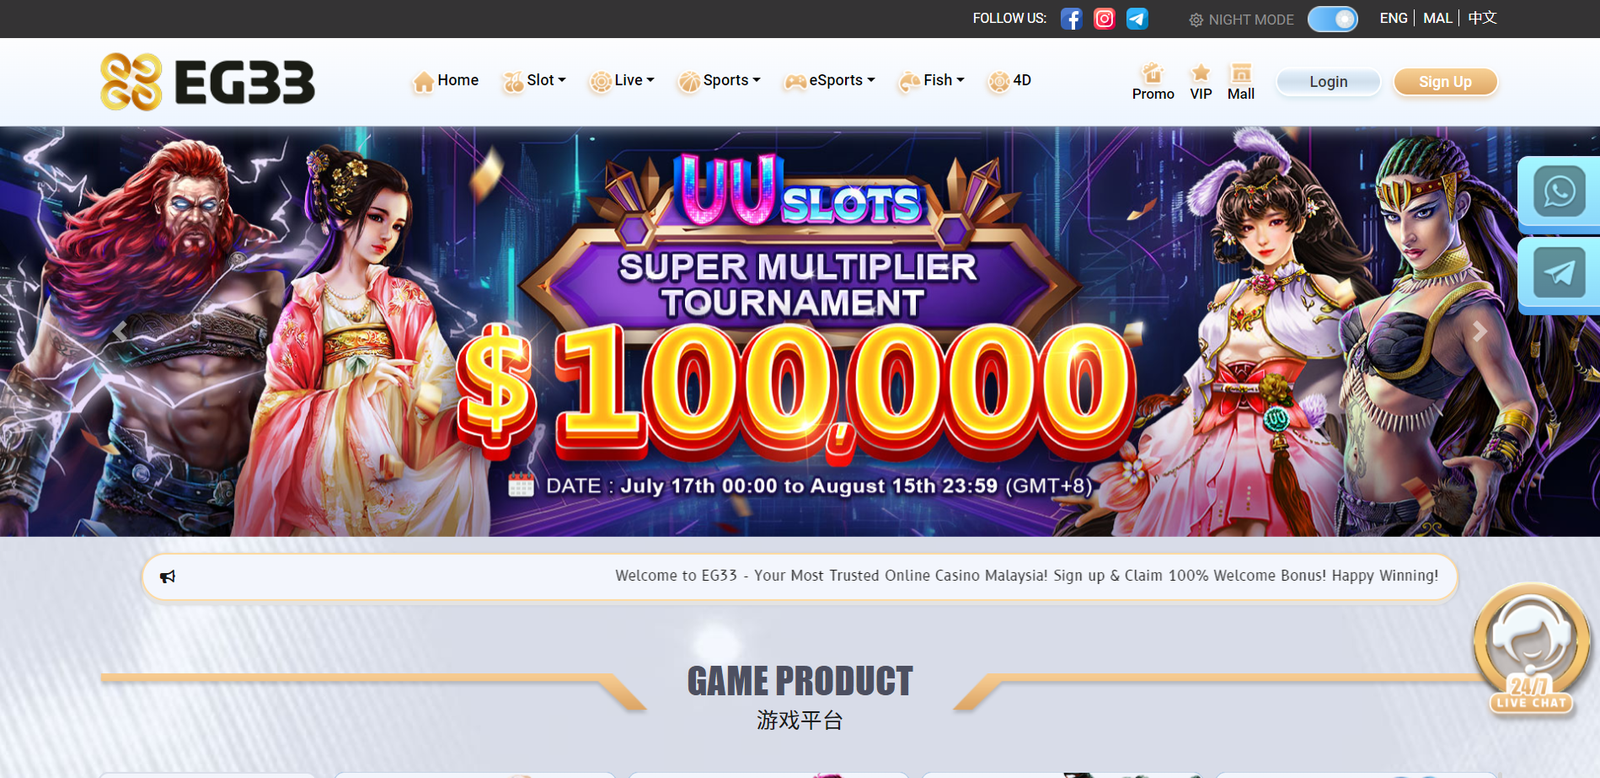1600x778 pixels.
Task: Expand the Live dropdown menu
Action: pyautogui.click(x=622, y=81)
